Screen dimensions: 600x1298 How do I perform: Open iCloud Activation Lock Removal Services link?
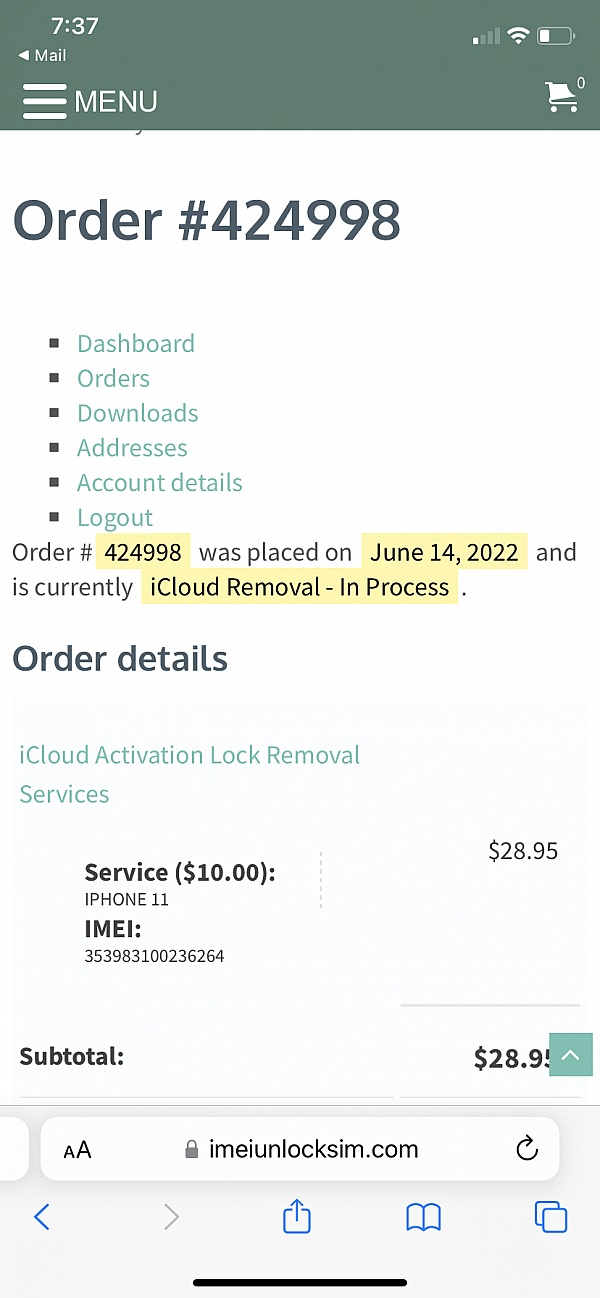(x=190, y=774)
